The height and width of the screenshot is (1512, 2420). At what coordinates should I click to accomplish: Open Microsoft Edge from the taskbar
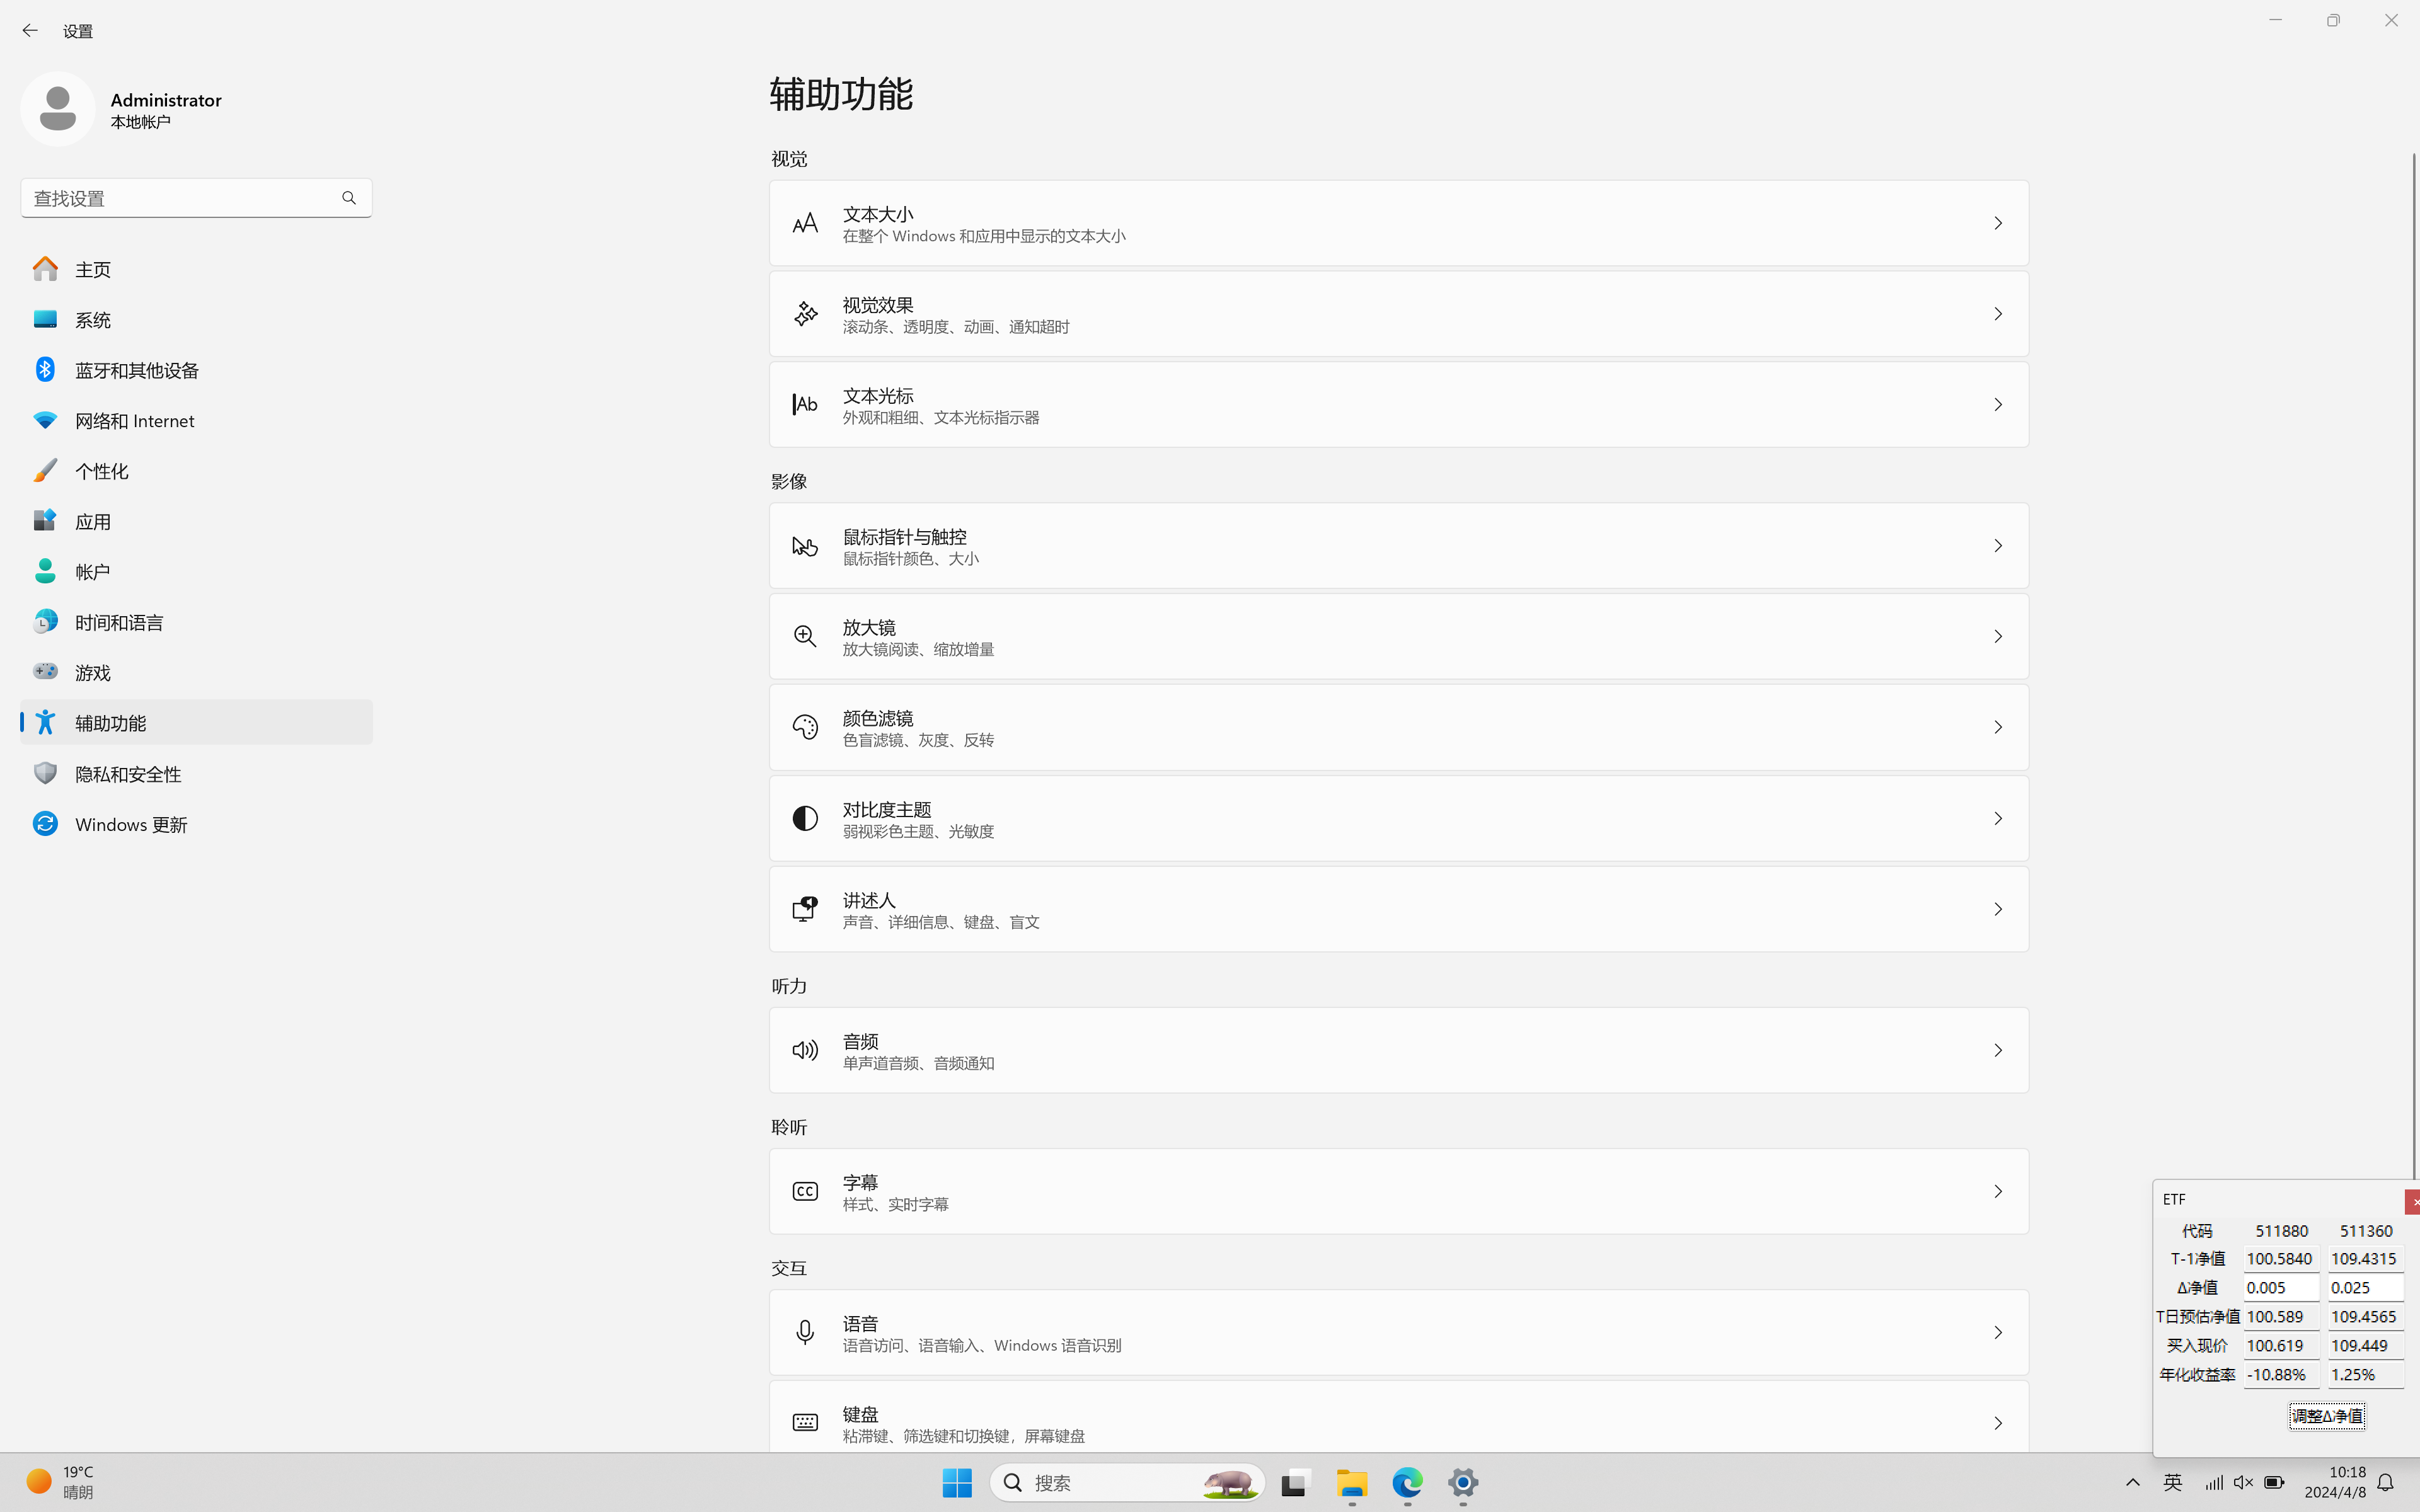coord(1407,1482)
